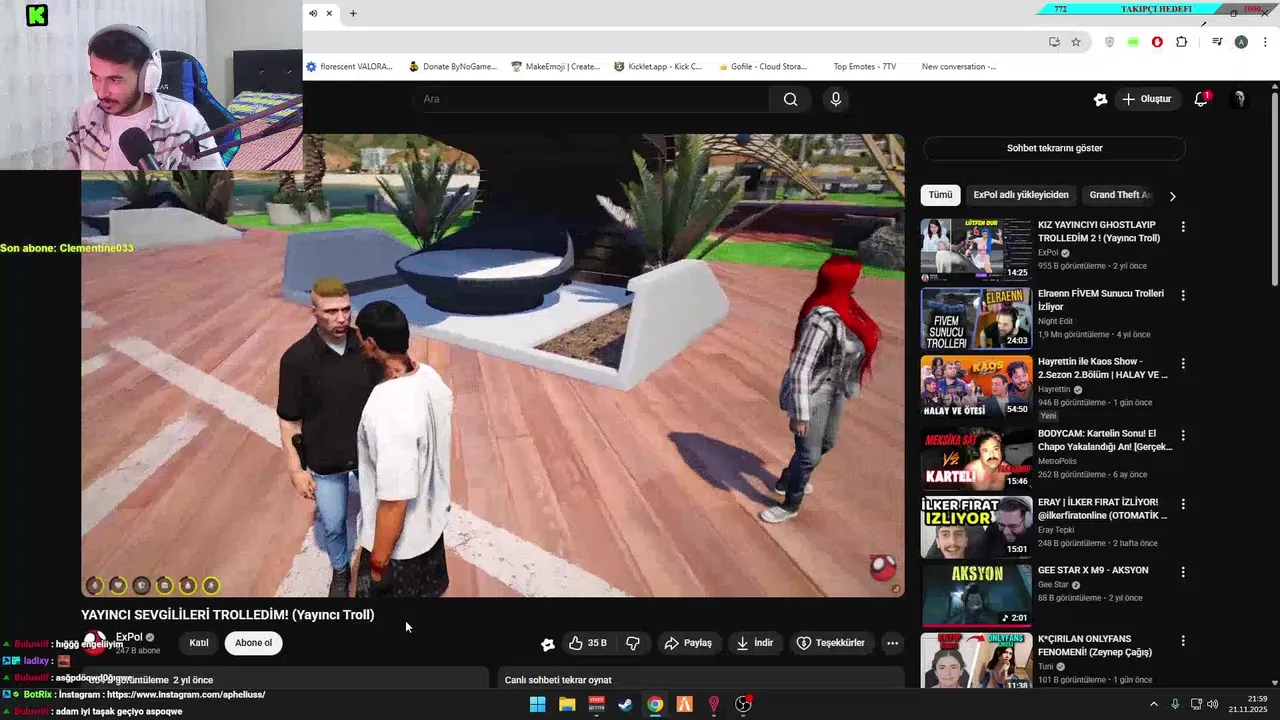This screenshot has width=1280, height=720.
Task: Click the red Opera-style extension icon
Action: pyautogui.click(x=1157, y=42)
